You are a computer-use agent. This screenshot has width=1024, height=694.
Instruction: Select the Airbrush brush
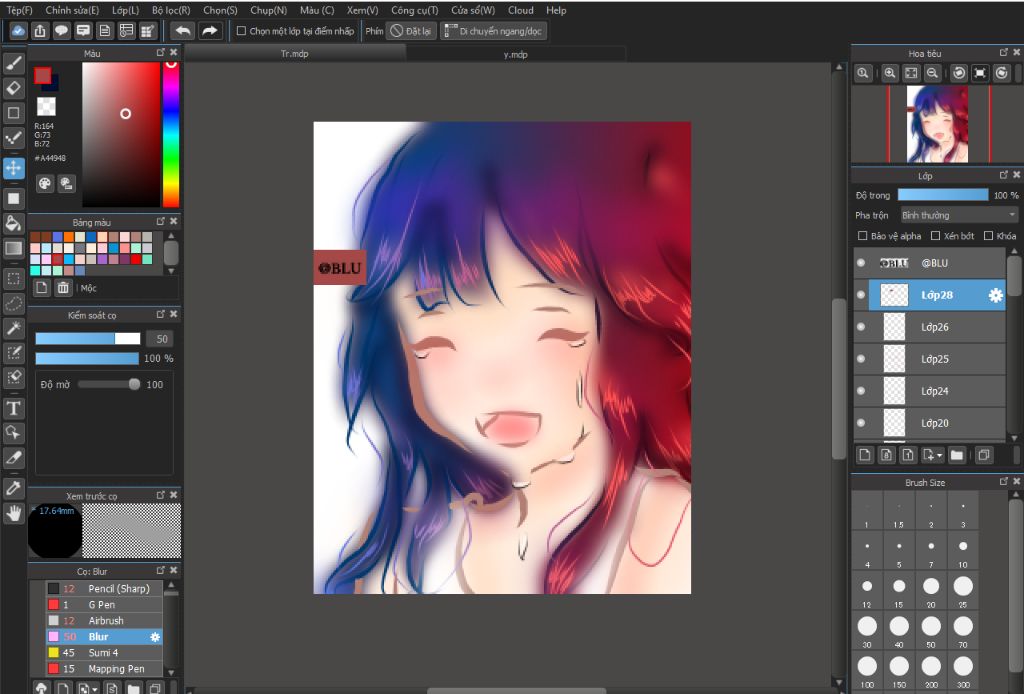pos(104,621)
